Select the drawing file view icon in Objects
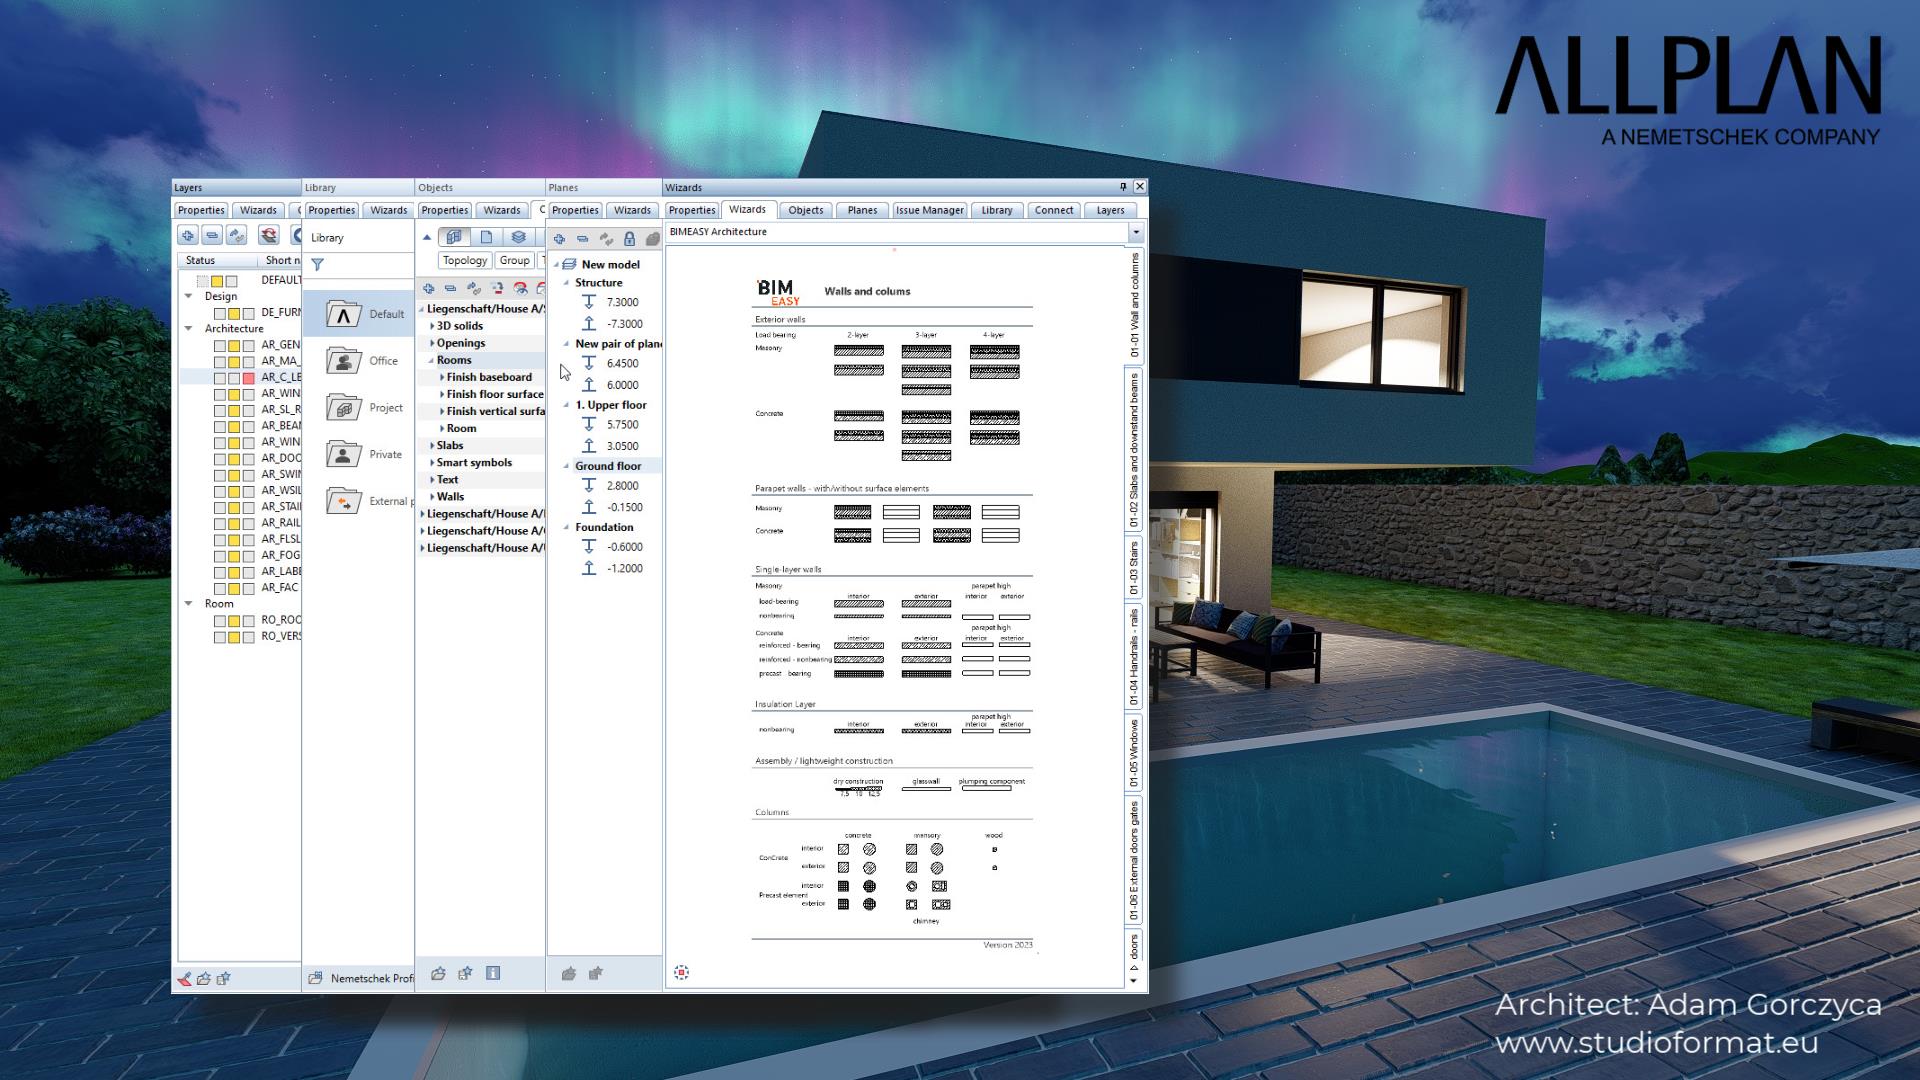 tap(486, 237)
